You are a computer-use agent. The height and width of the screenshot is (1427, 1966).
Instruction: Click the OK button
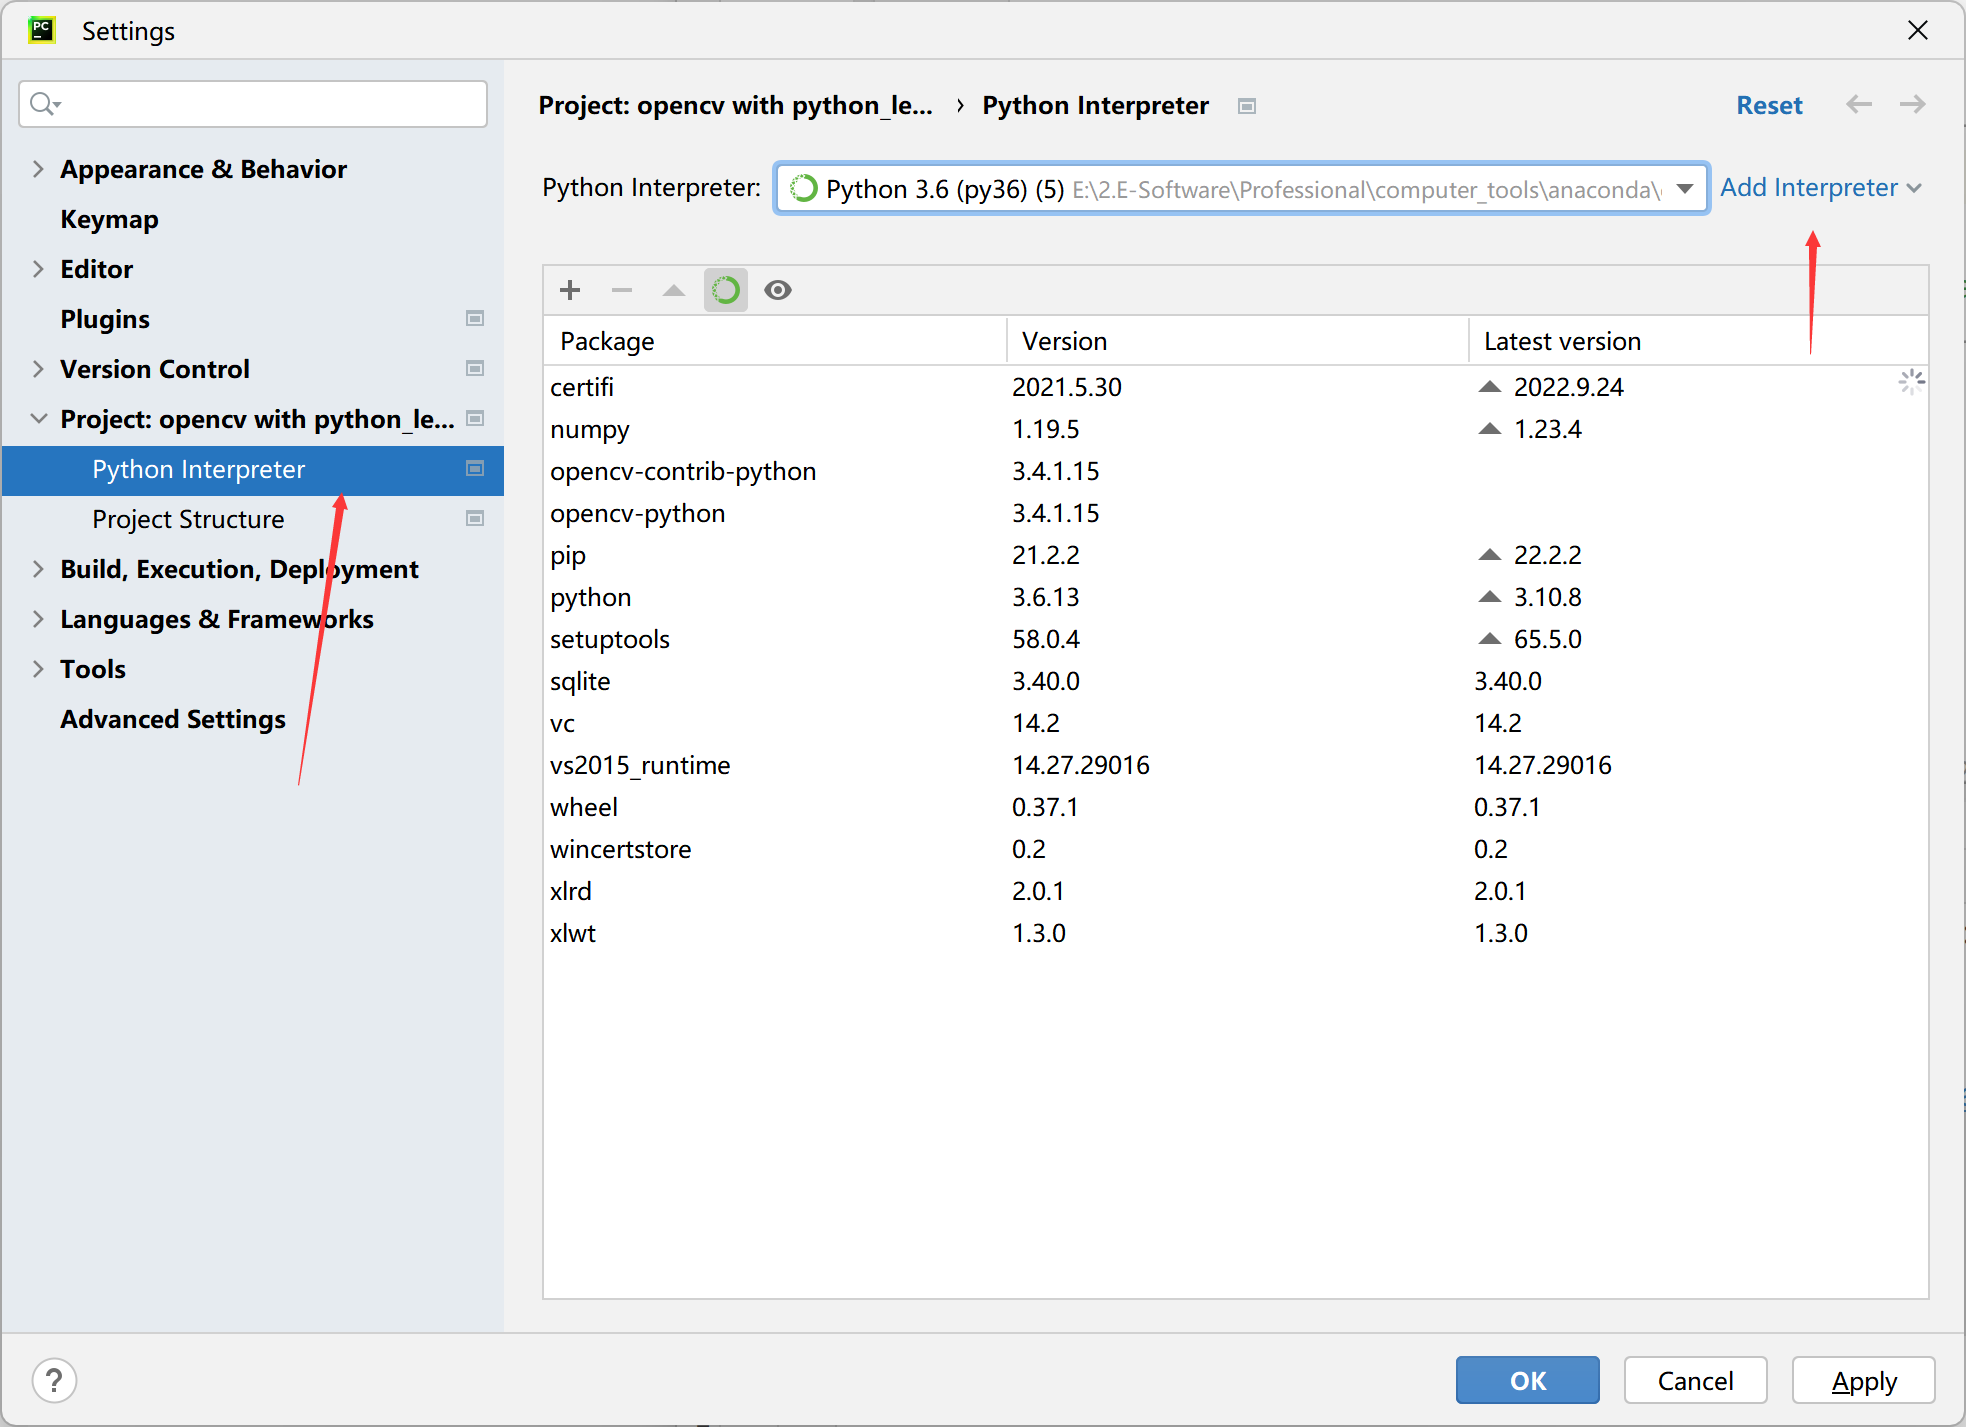(1527, 1380)
